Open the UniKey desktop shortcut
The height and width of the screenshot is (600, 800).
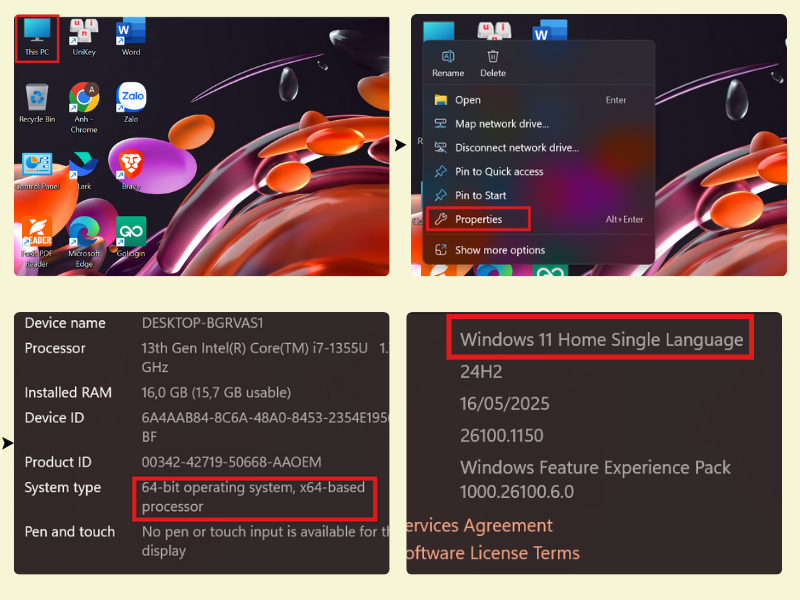click(84, 38)
